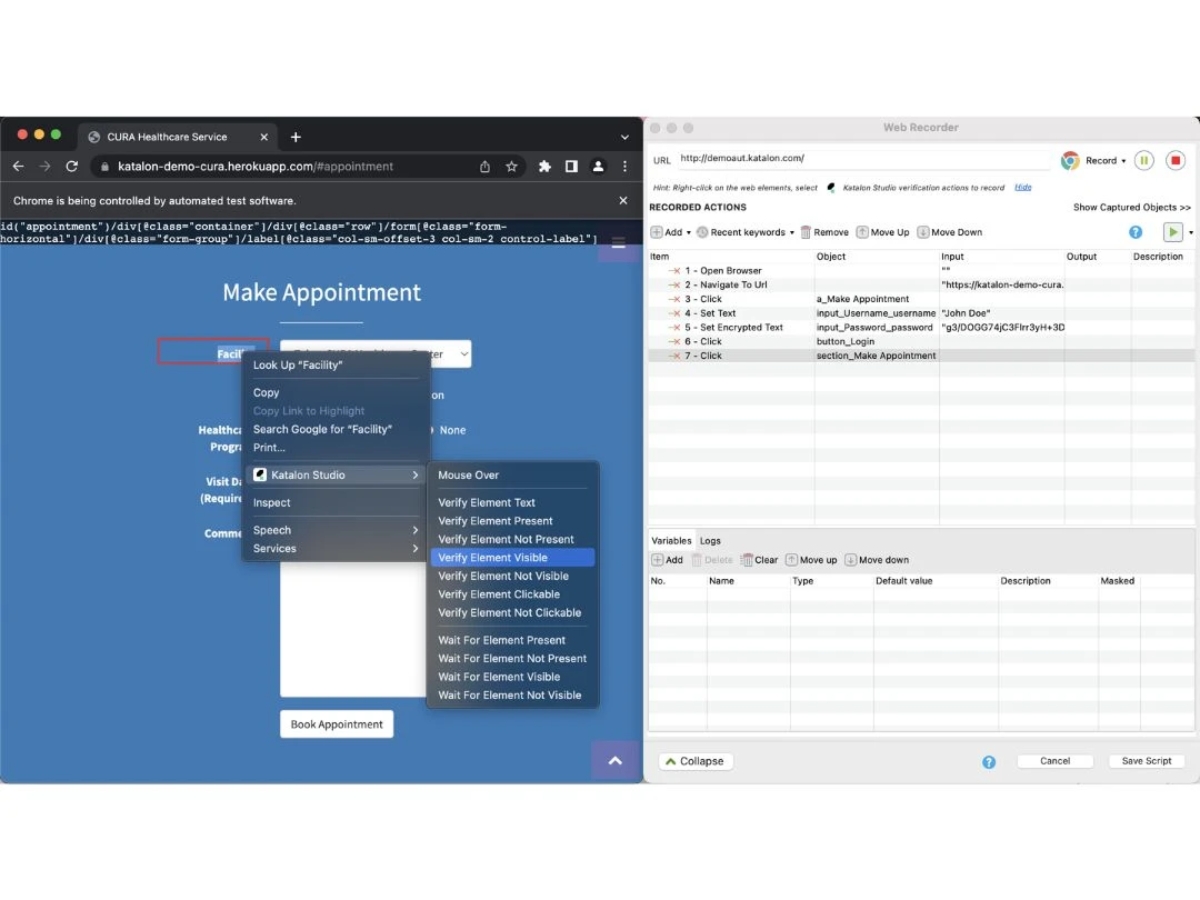The width and height of the screenshot is (1200, 900).
Task: Move recorded action down
Action: click(949, 232)
